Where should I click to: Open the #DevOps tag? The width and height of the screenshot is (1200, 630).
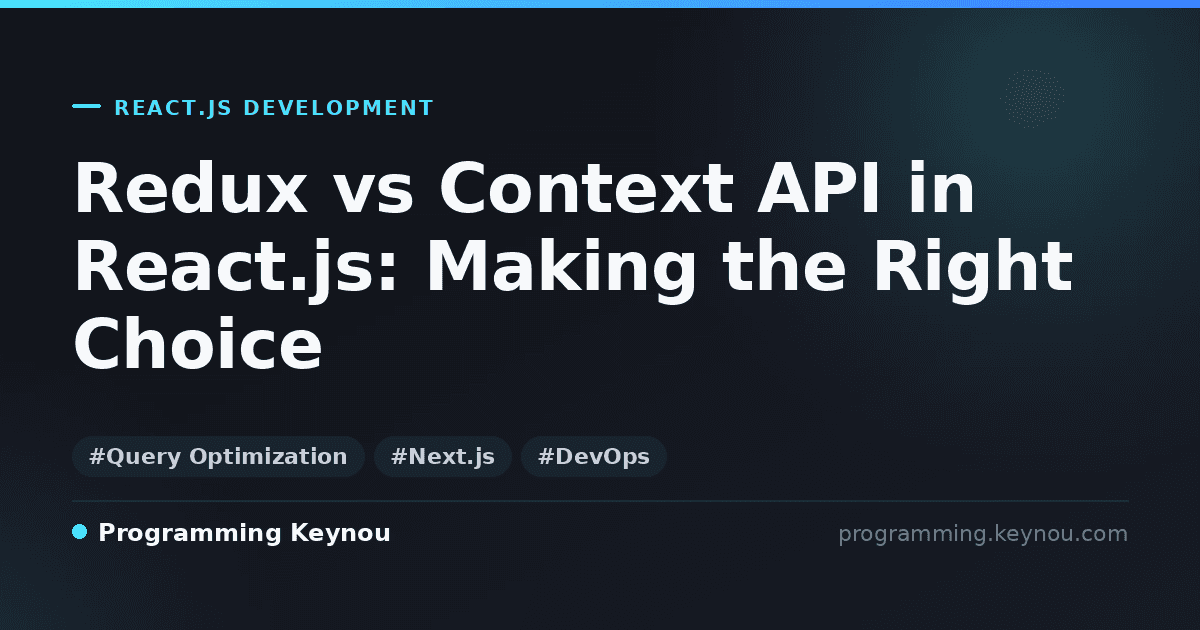[x=594, y=457]
